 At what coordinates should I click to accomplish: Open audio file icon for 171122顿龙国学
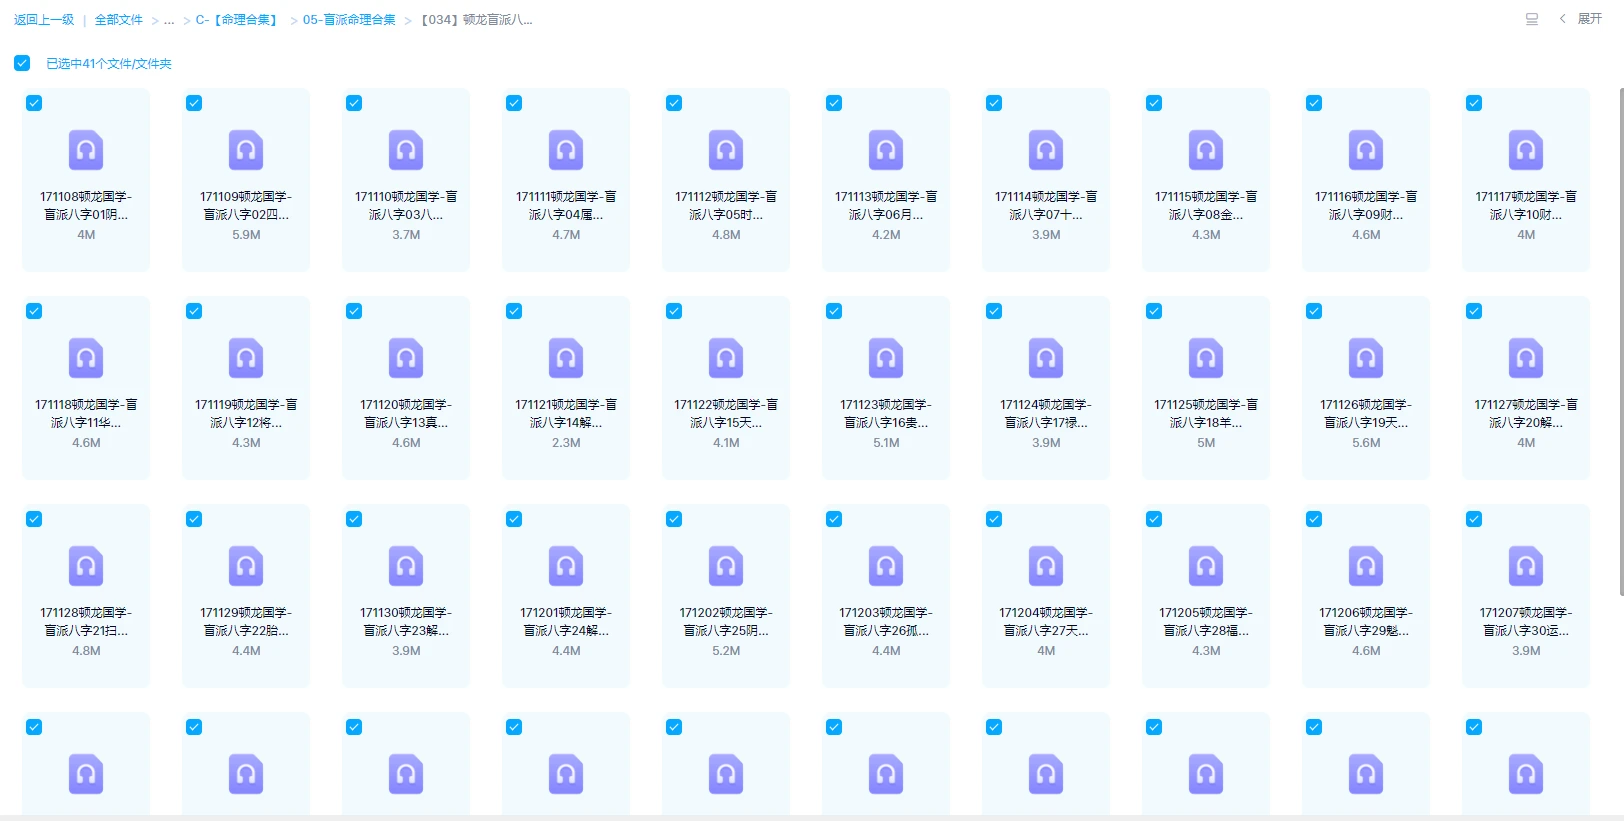point(726,358)
